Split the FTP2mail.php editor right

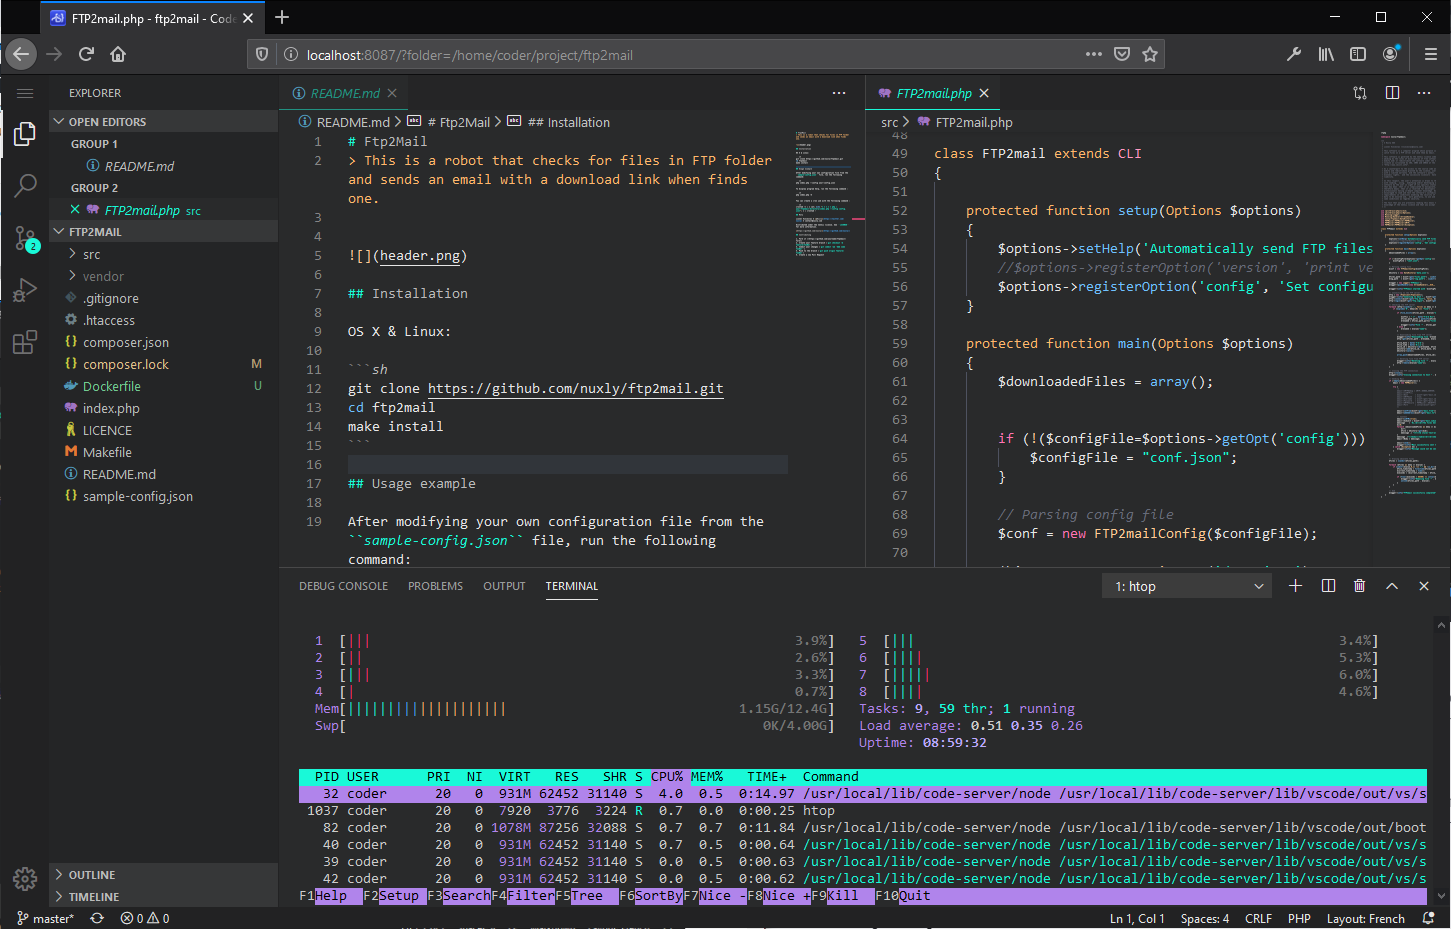1392,93
